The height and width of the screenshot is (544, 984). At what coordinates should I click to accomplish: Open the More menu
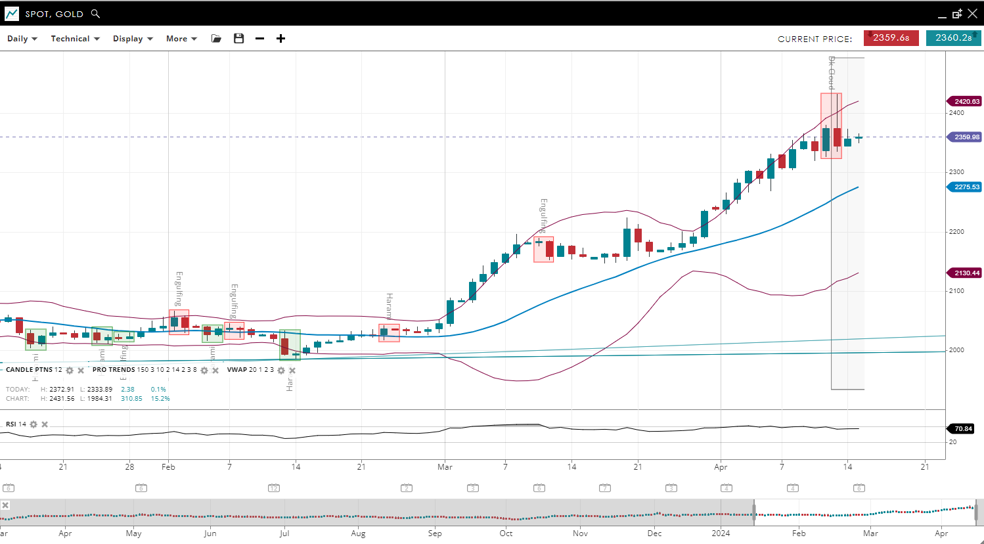[181, 39]
